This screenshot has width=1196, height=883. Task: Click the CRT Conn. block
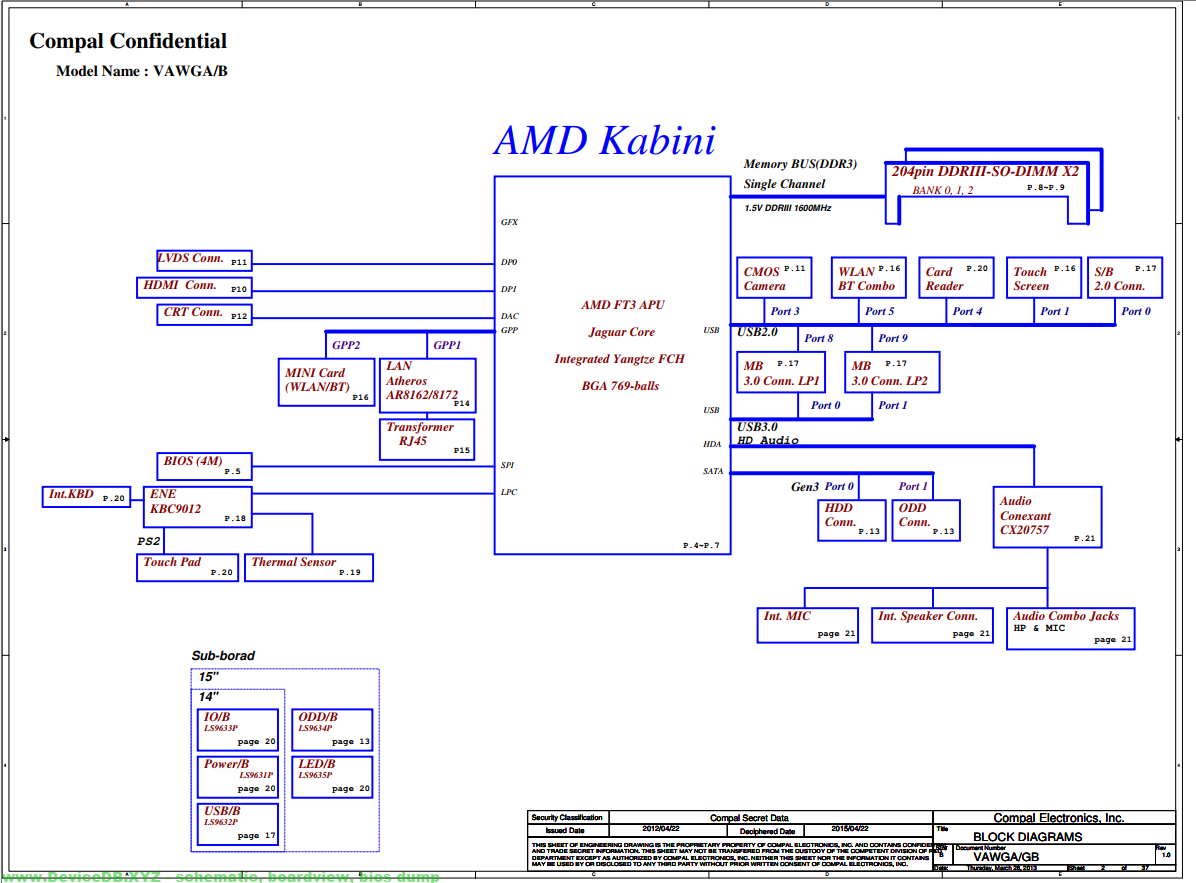pyautogui.click(x=206, y=314)
